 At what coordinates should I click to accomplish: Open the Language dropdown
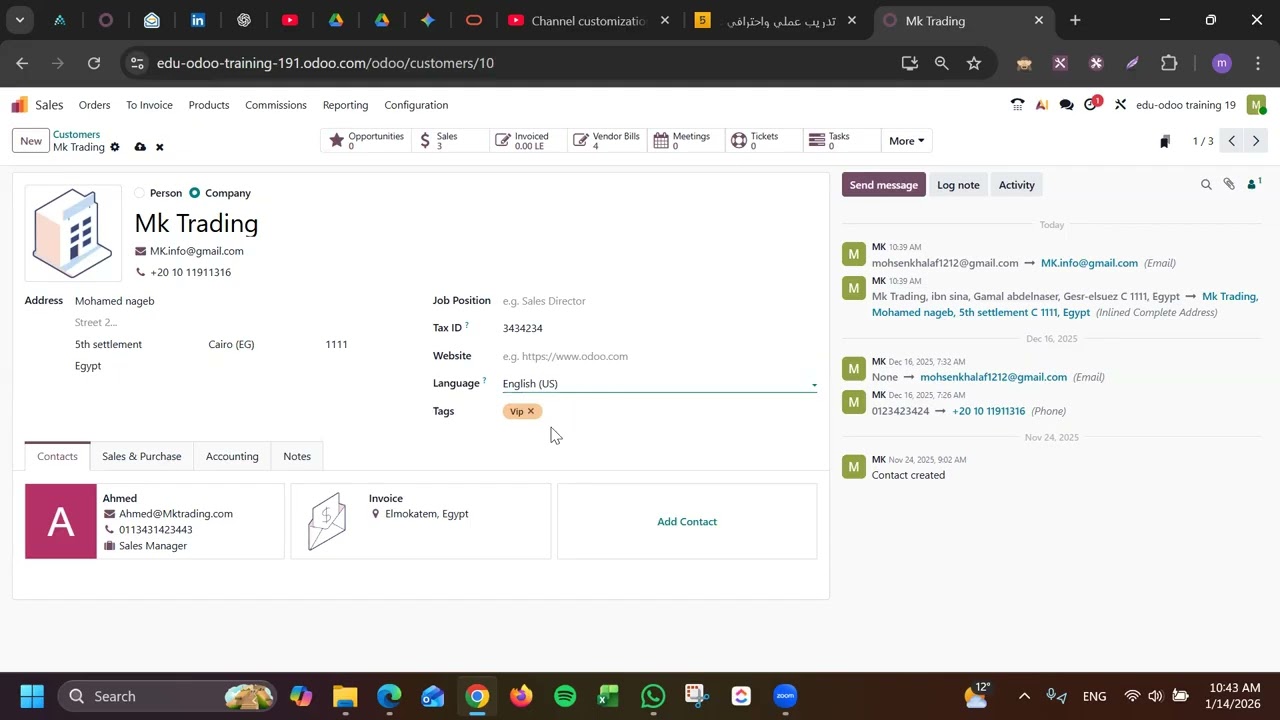(659, 384)
